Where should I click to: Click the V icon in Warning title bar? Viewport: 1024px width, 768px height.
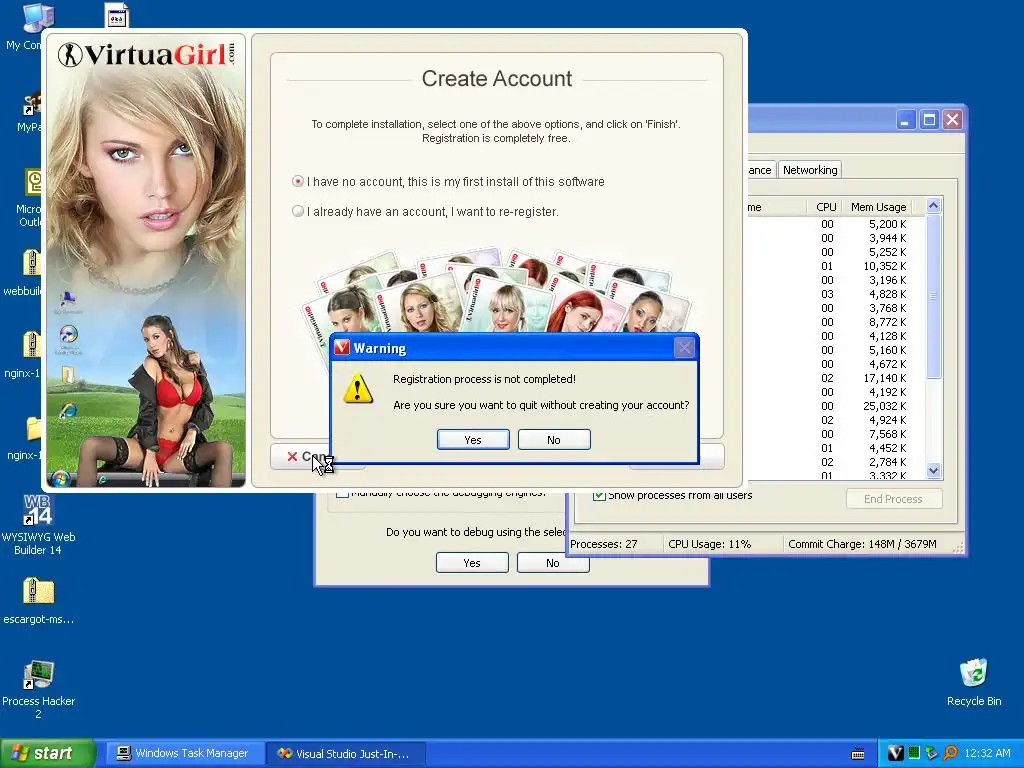[x=342, y=347]
